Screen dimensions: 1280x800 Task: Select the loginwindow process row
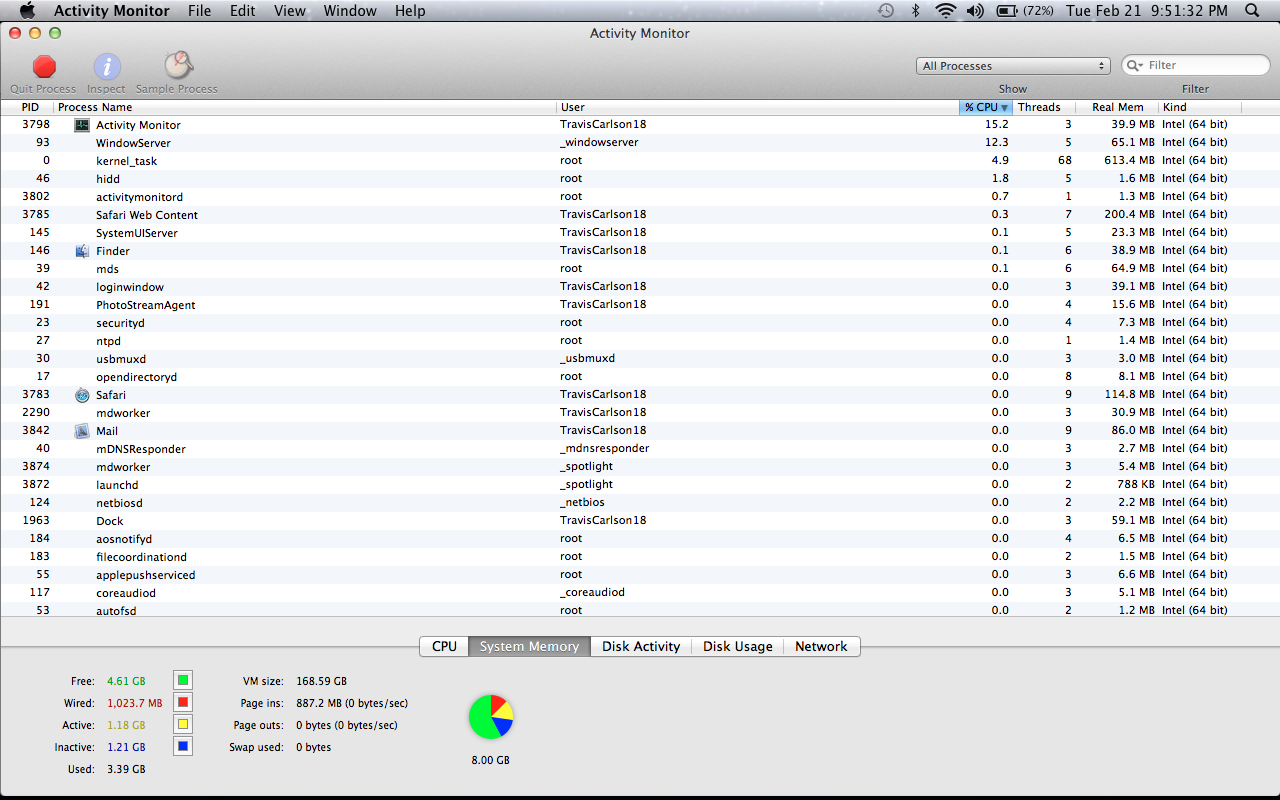640,287
